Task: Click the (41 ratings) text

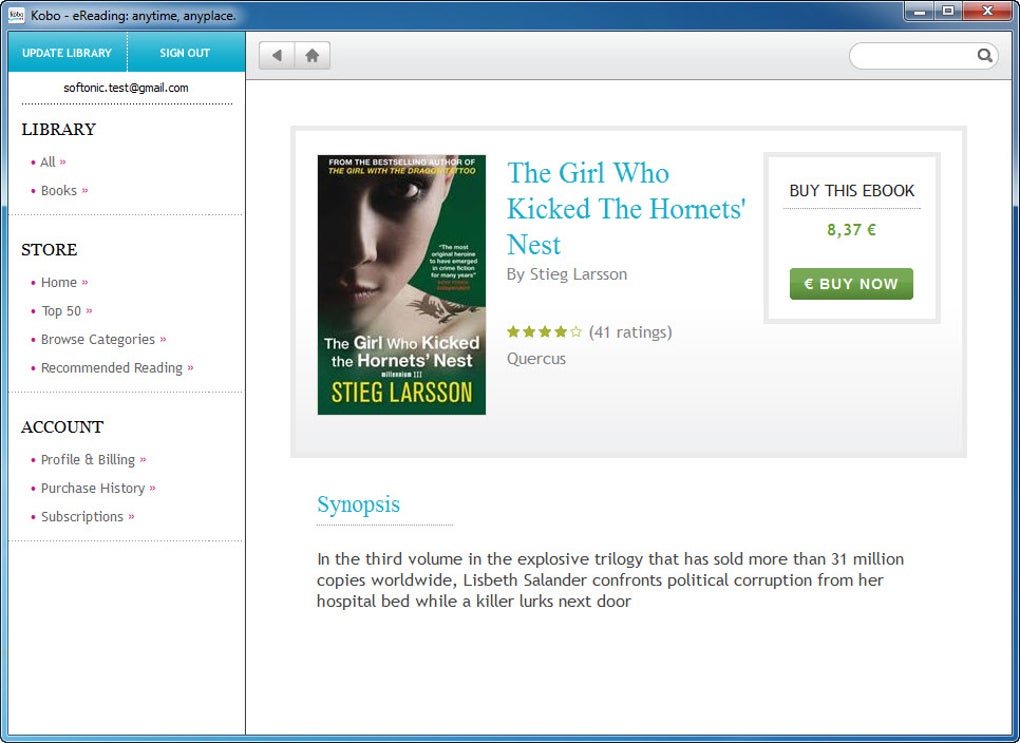Action: point(630,332)
